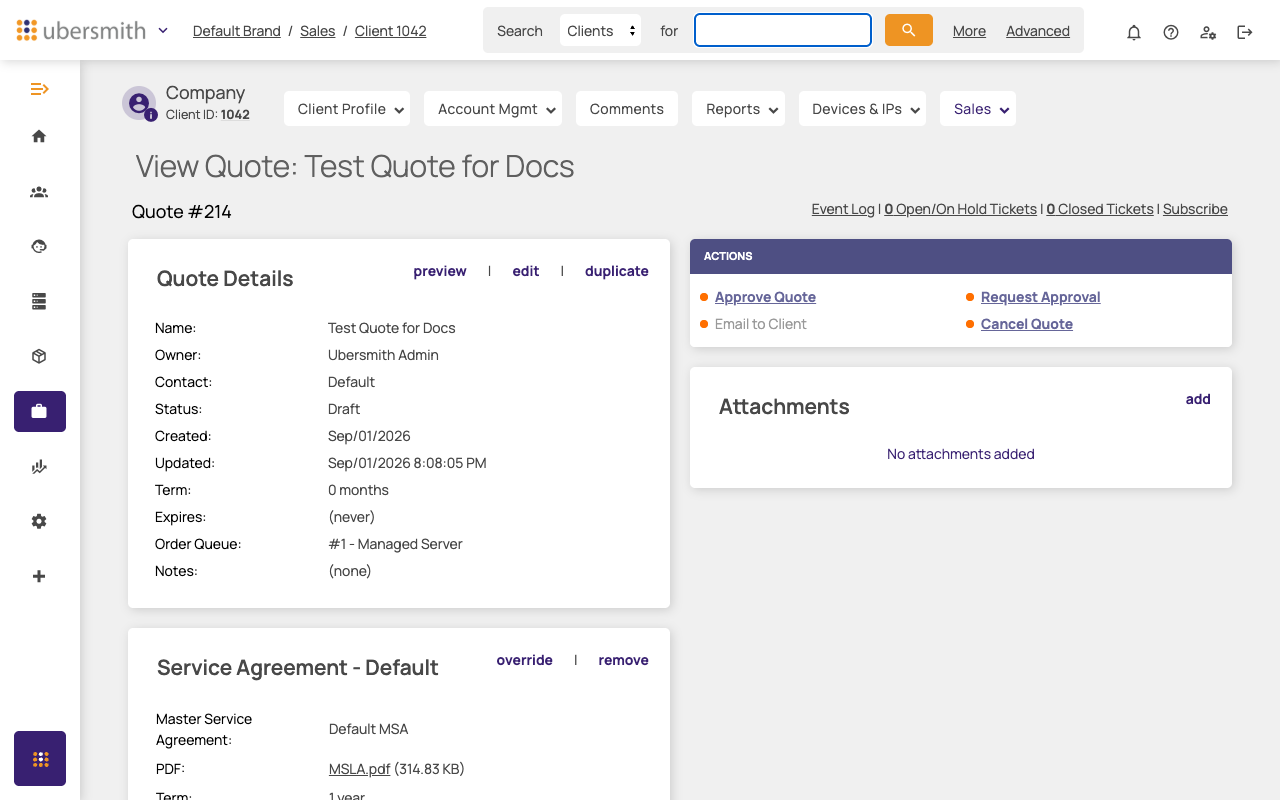This screenshot has width=1280, height=800.
Task: Click Request Approval action
Action: tap(1041, 297)
